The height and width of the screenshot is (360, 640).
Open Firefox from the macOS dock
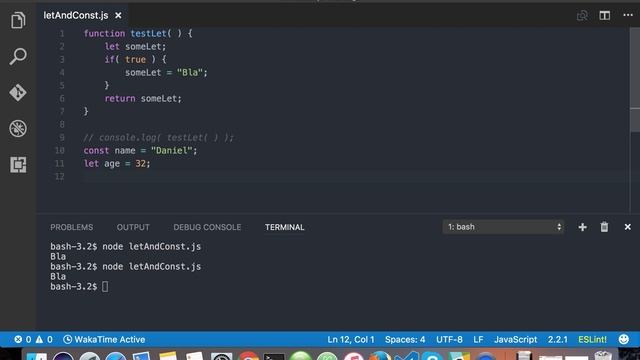pyautogui.click(x=380, y=356)
